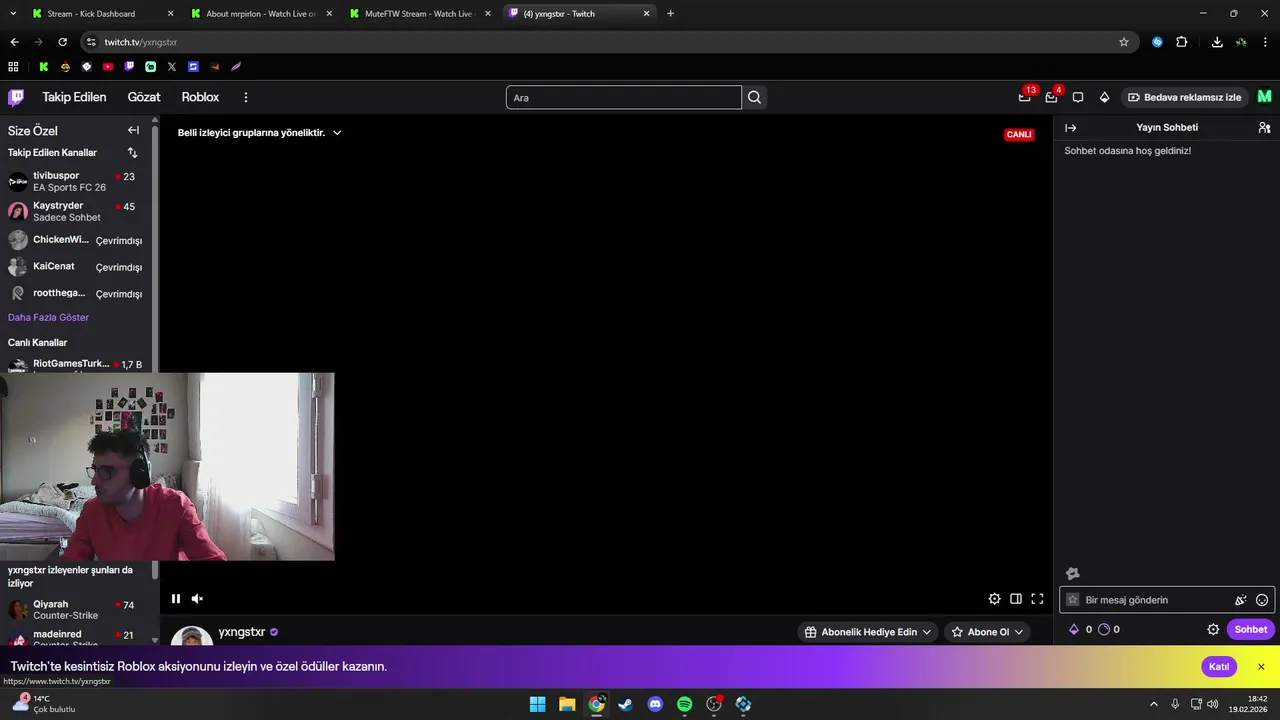The width and height of the screenshot is (1280, 720).
Task: Open chat settings gear
Action: point(1213,629)
